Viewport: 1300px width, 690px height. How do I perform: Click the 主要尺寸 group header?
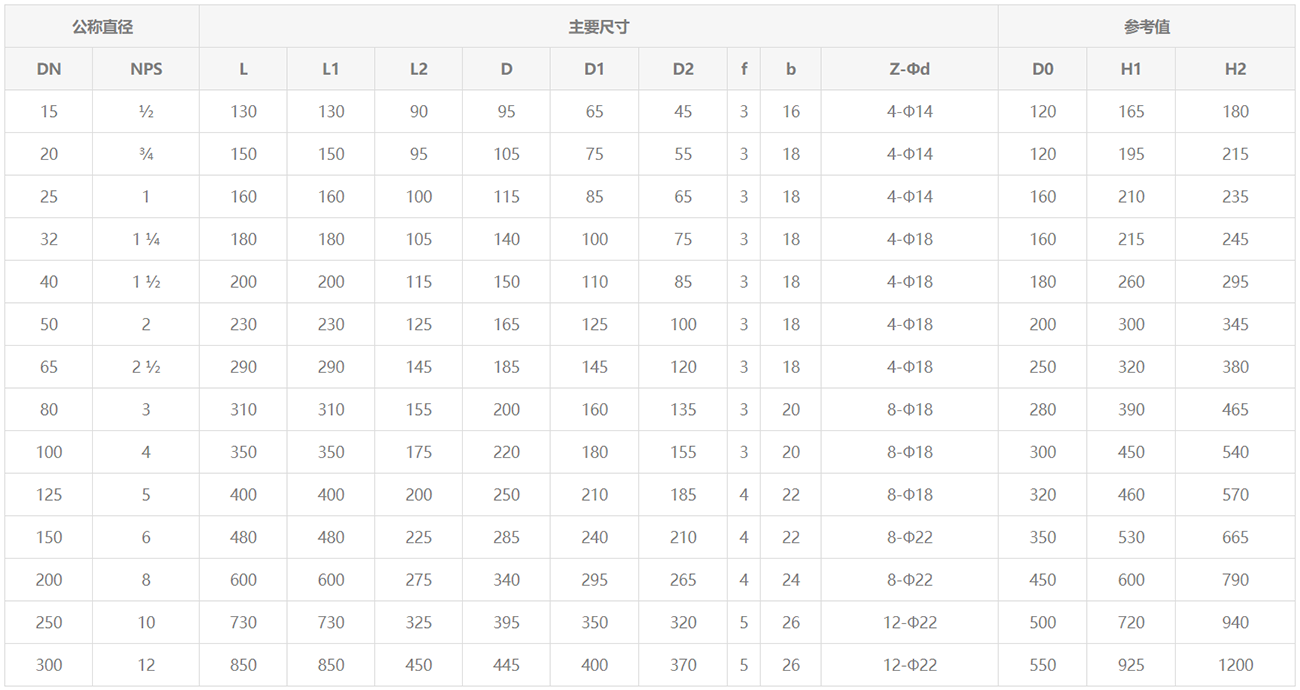[x=599, y=27]
